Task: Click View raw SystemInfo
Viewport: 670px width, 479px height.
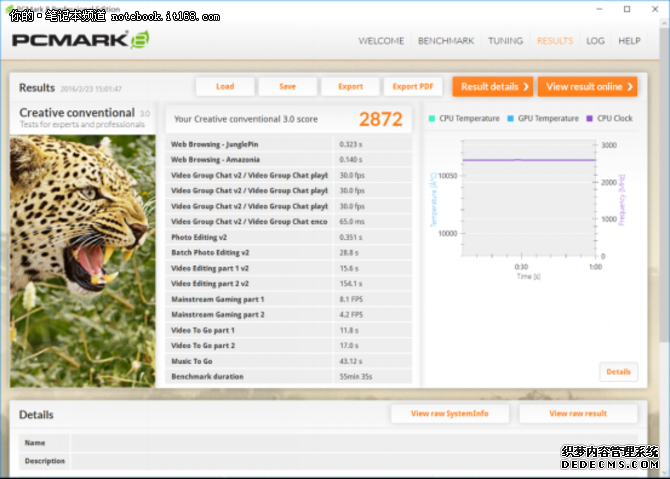Action: [x=450, y=414]
